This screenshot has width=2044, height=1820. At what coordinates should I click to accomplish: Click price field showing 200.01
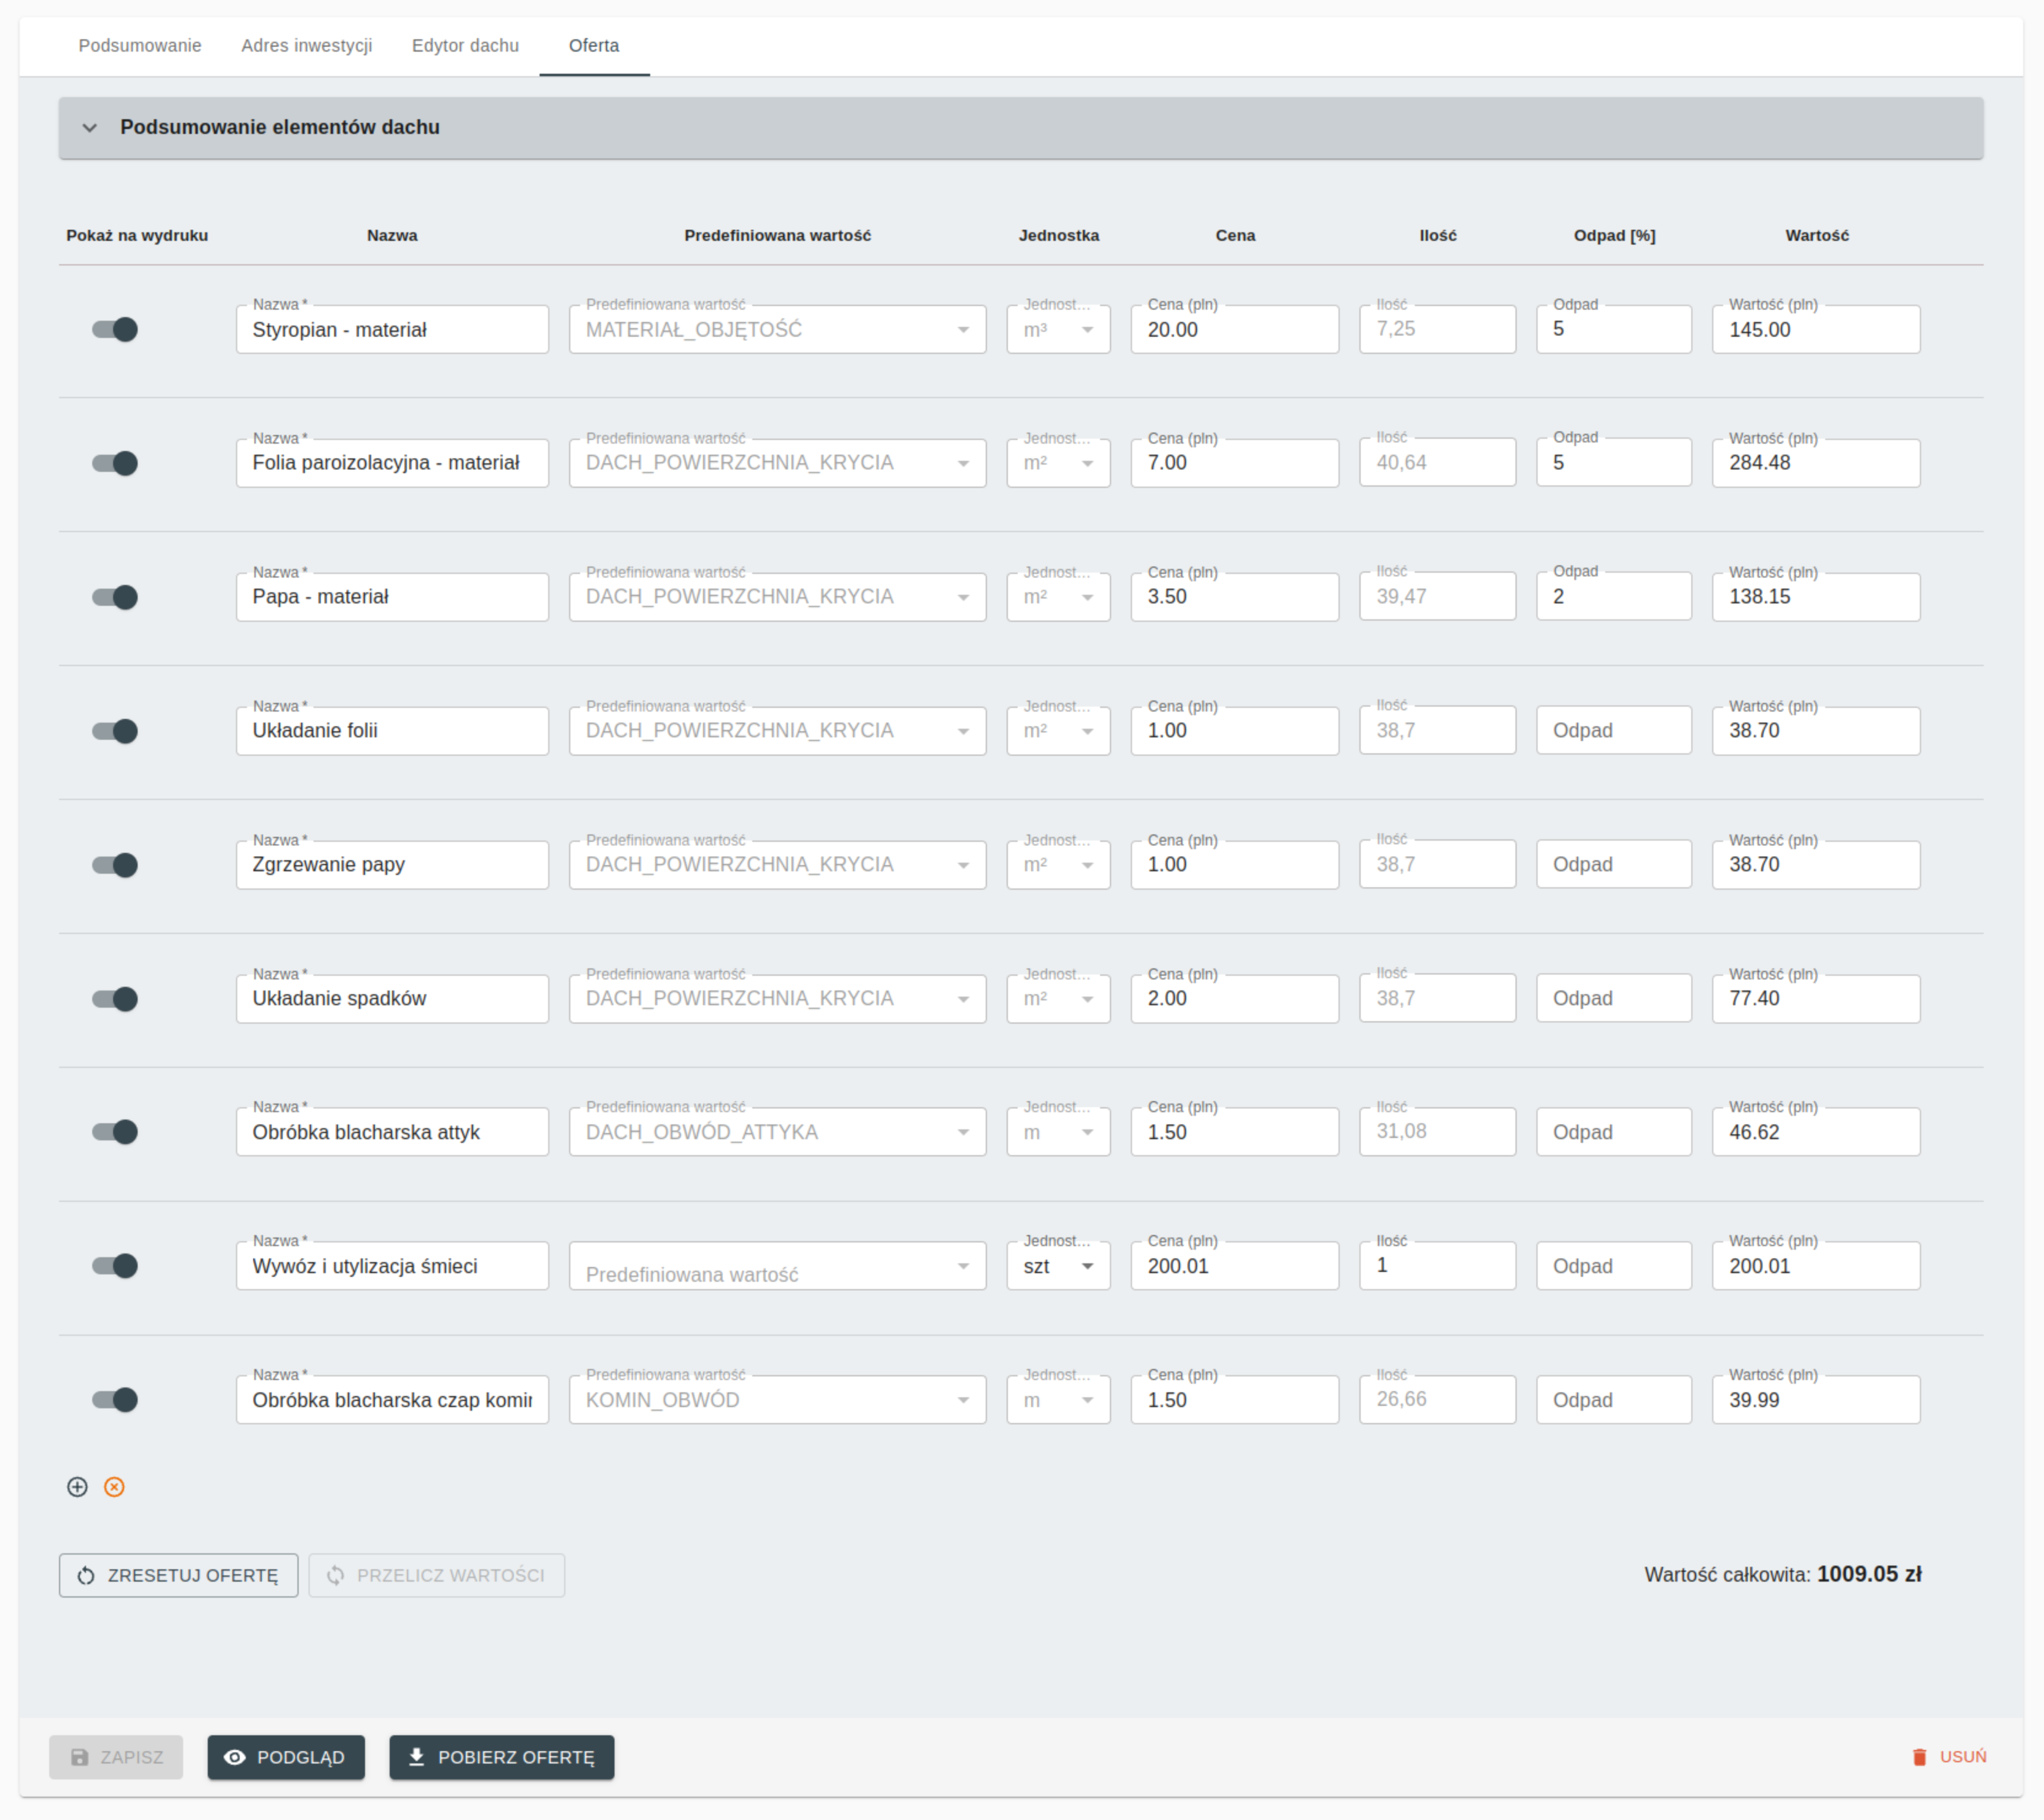click(x=1234, y=1266)
